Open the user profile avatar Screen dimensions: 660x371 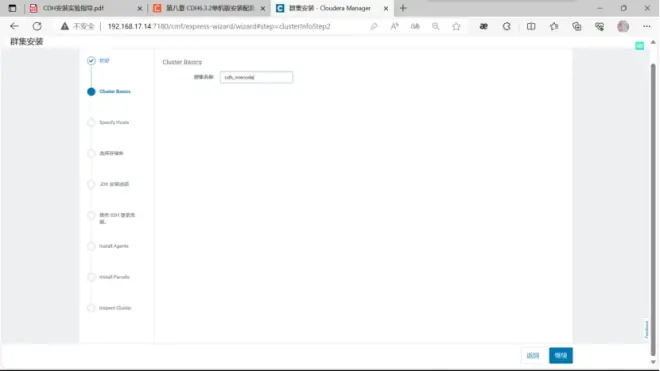[x=623, y=26]
